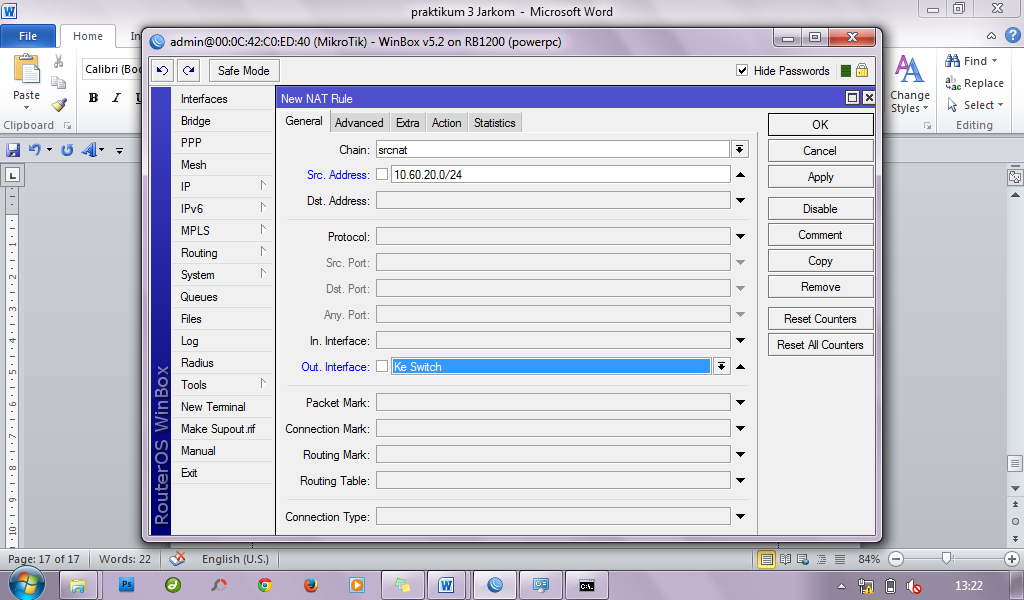The width and height of the screenshot is (1024, 600).
Task: Click the Change Styles icon in Word
Action: pos(909,69)
